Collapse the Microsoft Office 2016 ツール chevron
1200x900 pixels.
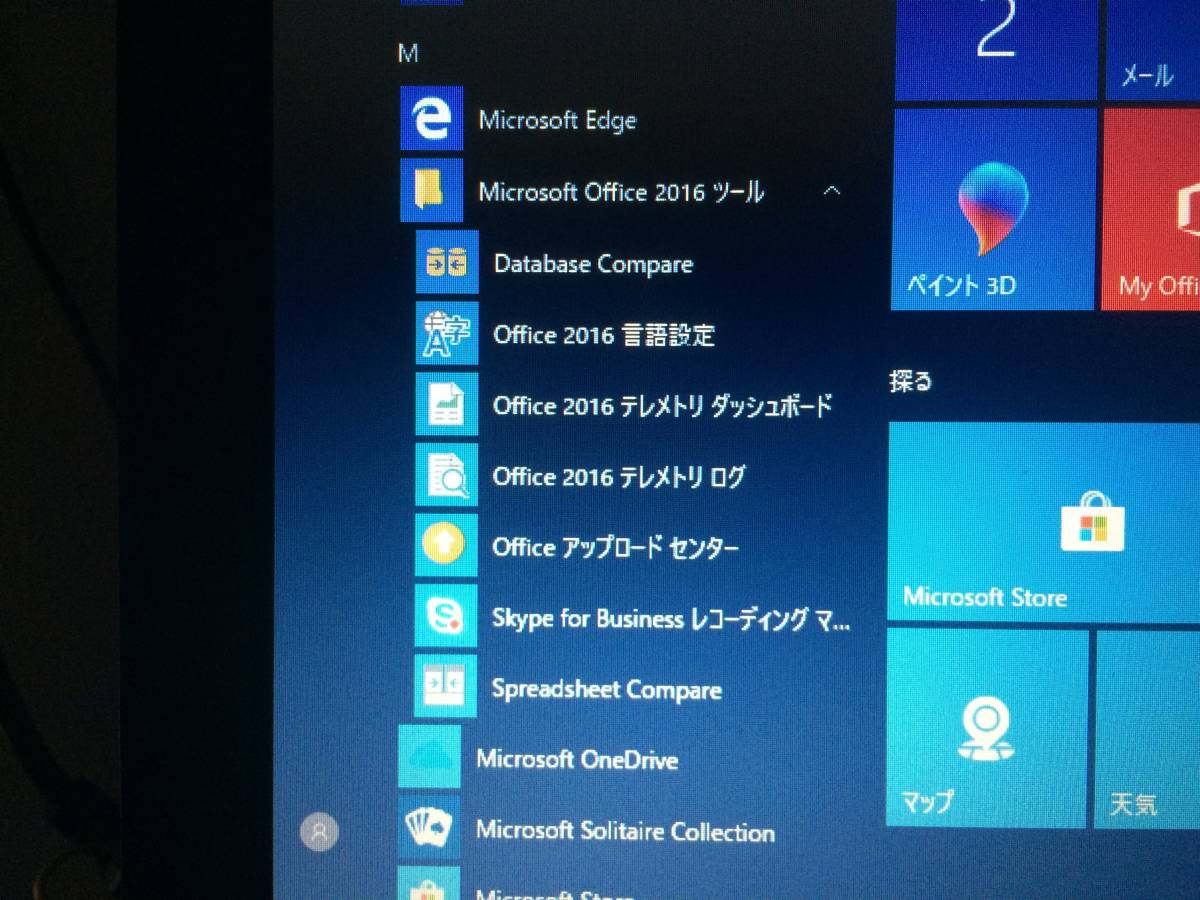tap(831, 190)
